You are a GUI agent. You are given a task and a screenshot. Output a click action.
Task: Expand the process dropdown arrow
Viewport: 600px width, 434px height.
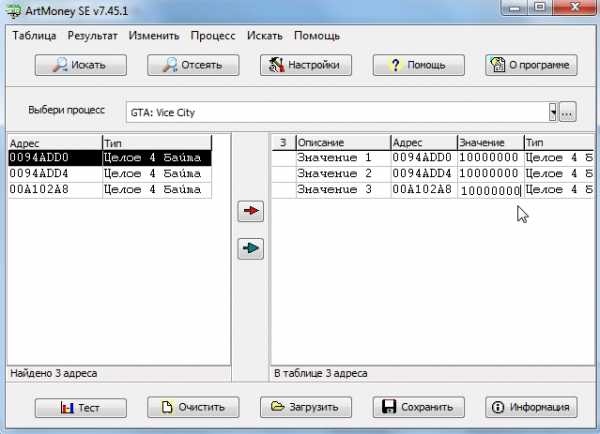tap(553, 112)
